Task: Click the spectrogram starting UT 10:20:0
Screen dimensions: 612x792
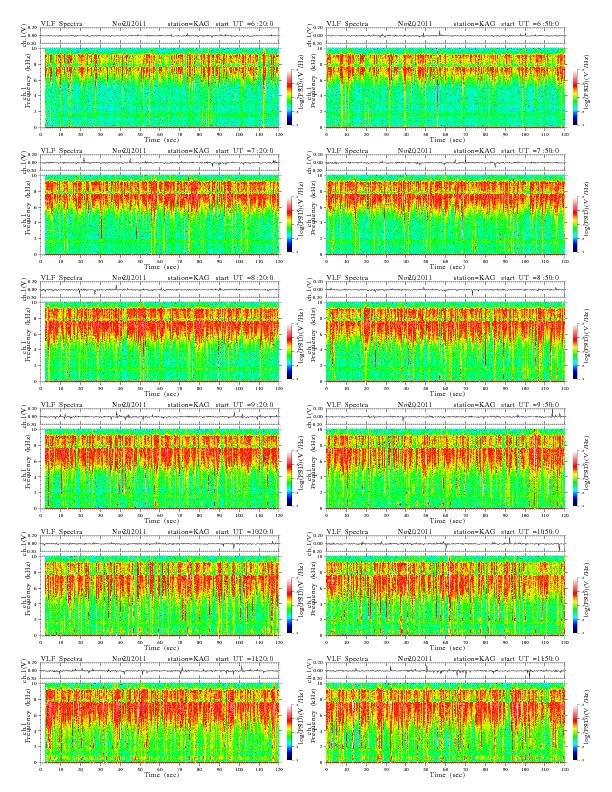Action: click(x=160, y=596)
